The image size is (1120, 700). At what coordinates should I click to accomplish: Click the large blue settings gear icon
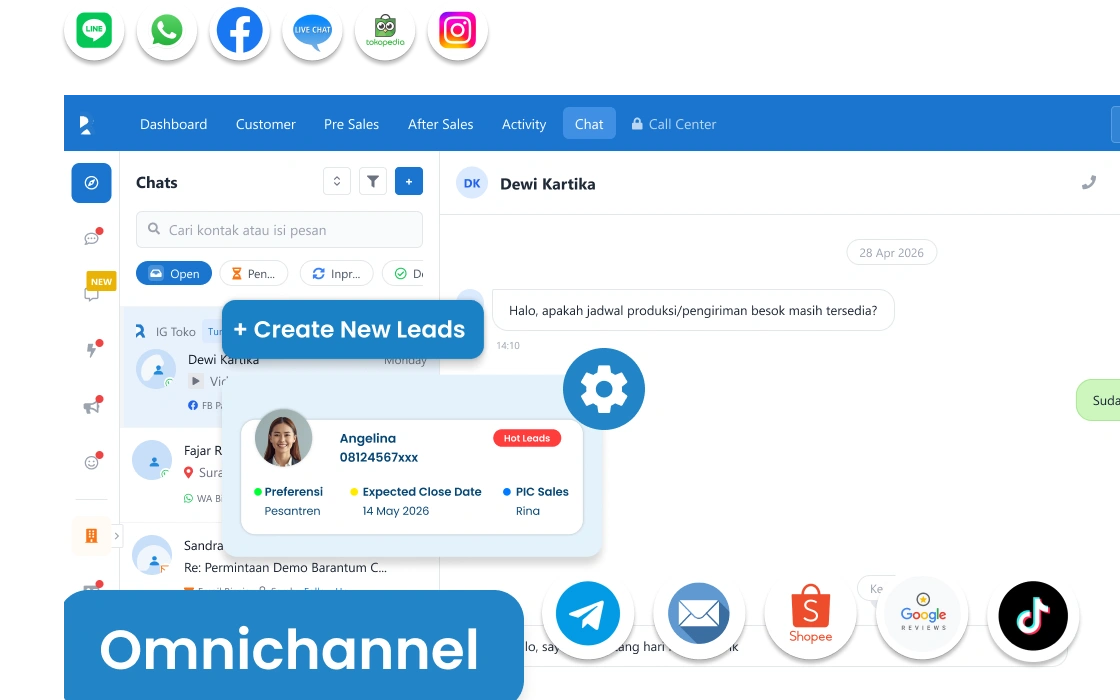(x=604, y=389)
